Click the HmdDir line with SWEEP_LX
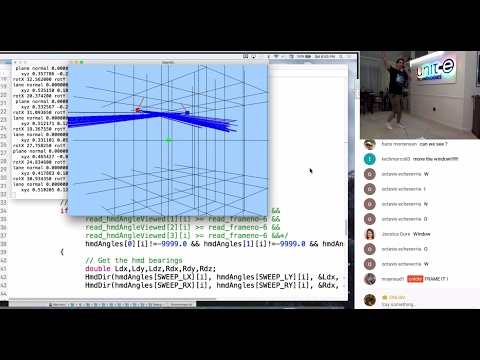480x360 pixels. pyautogui.click(x=215, y=277)
